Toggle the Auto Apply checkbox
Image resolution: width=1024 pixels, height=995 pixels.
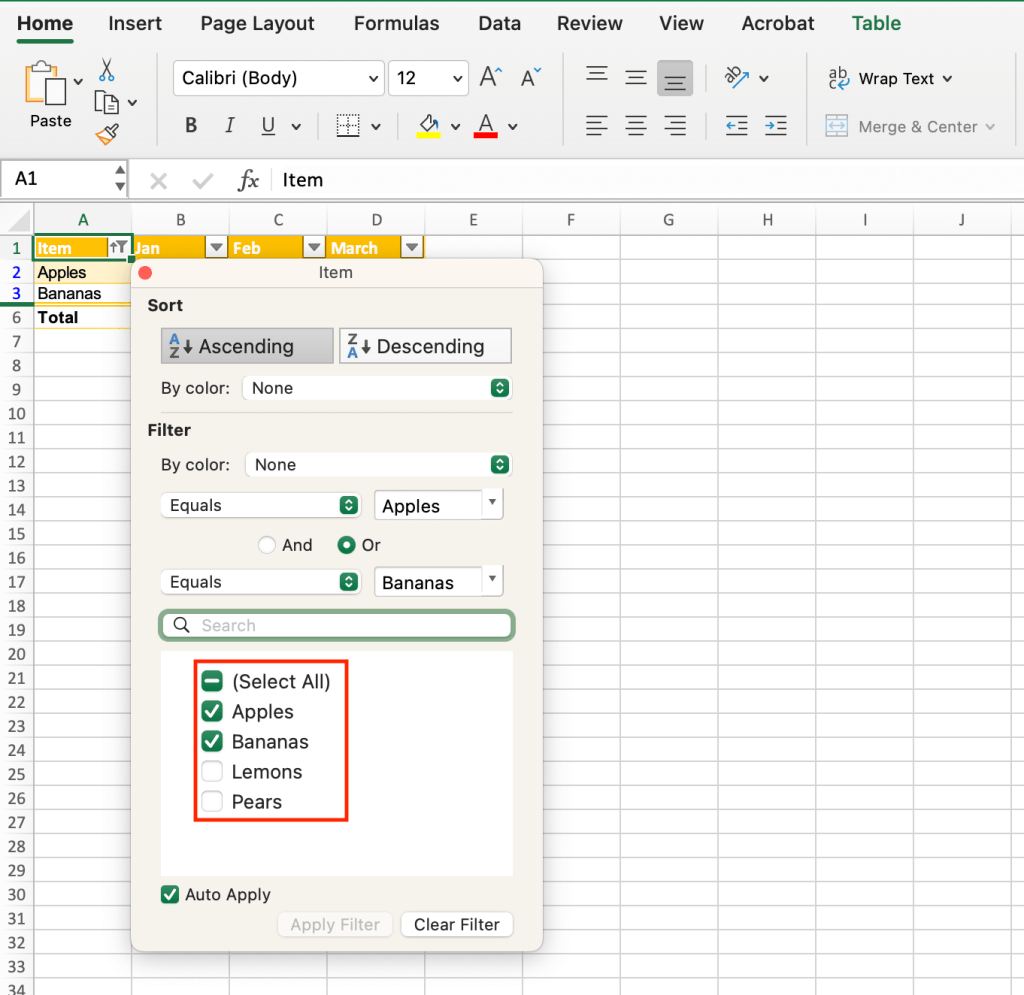[170, 894]
